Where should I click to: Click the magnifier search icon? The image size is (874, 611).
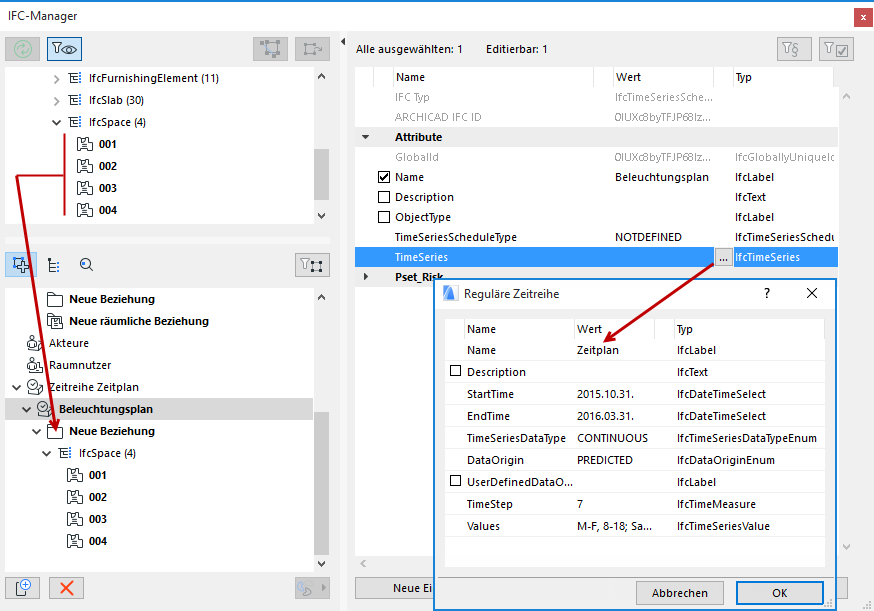point(86,265)
